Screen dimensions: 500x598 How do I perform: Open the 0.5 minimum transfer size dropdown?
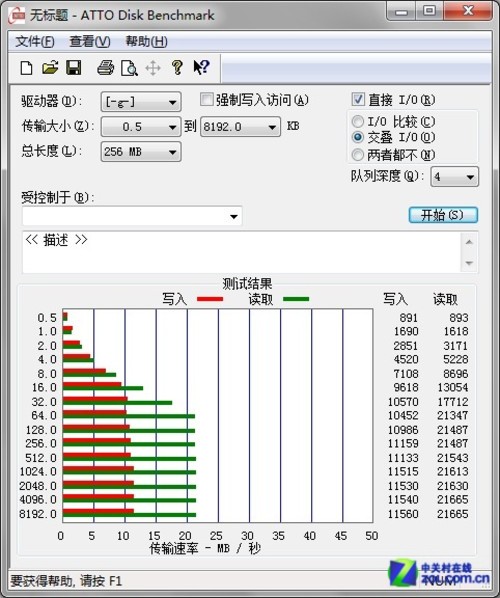[x=141, y=127]
